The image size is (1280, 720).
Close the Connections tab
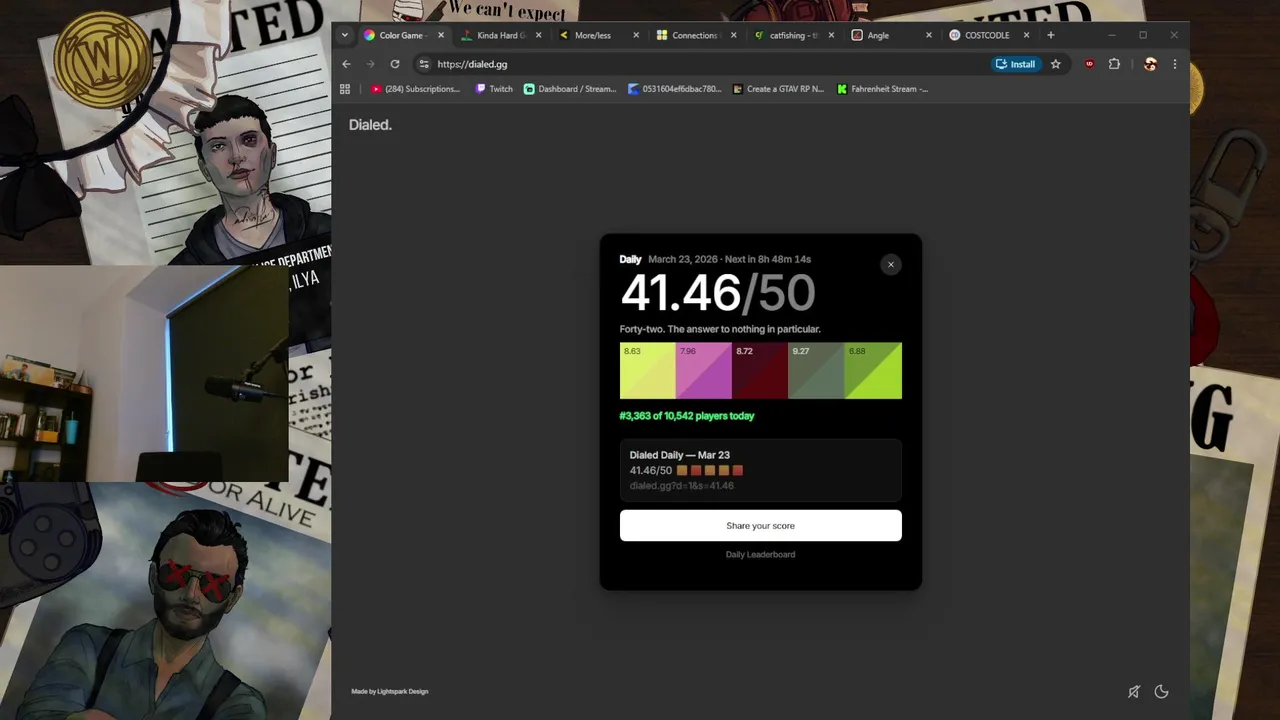734,35
